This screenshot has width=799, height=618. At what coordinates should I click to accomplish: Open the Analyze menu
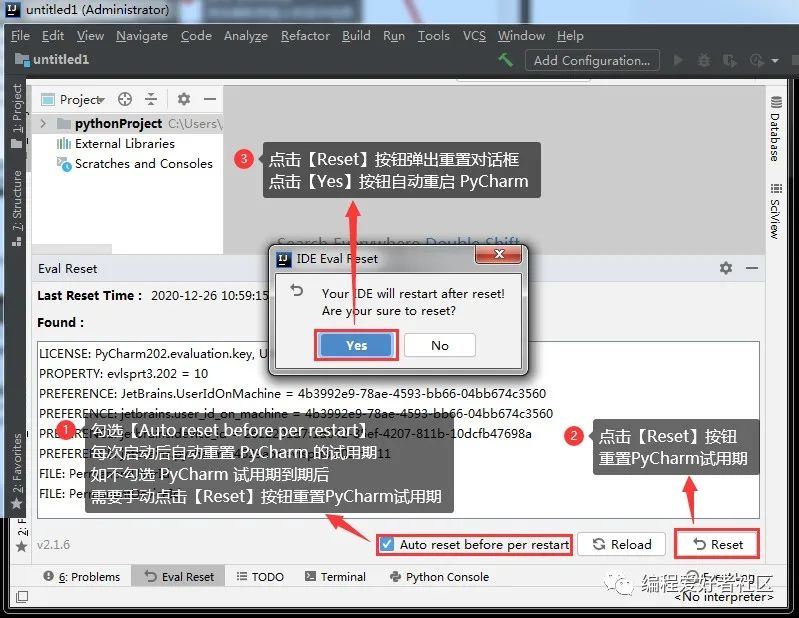pos(246,36)
